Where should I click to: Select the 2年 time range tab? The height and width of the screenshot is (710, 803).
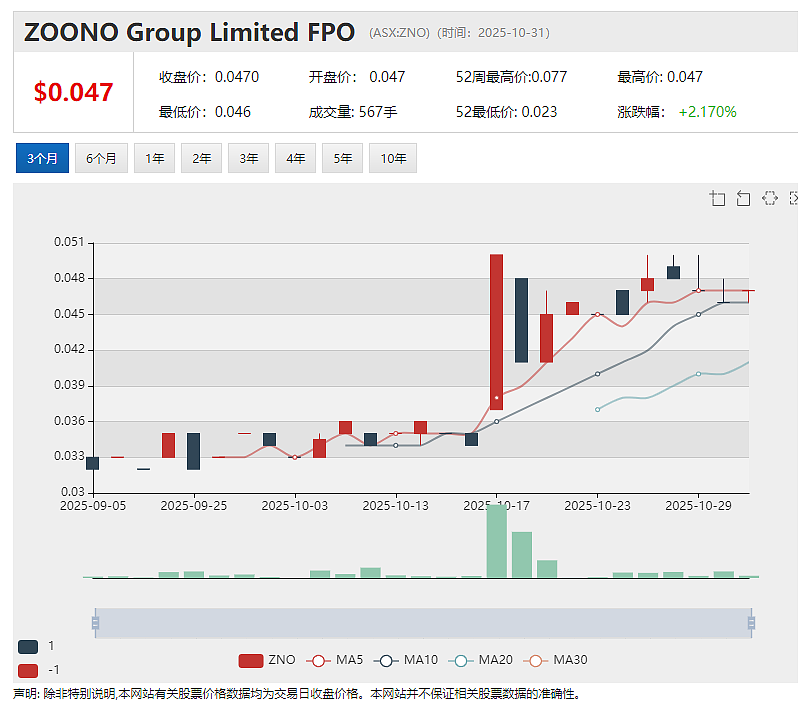(x=202, y=158)
